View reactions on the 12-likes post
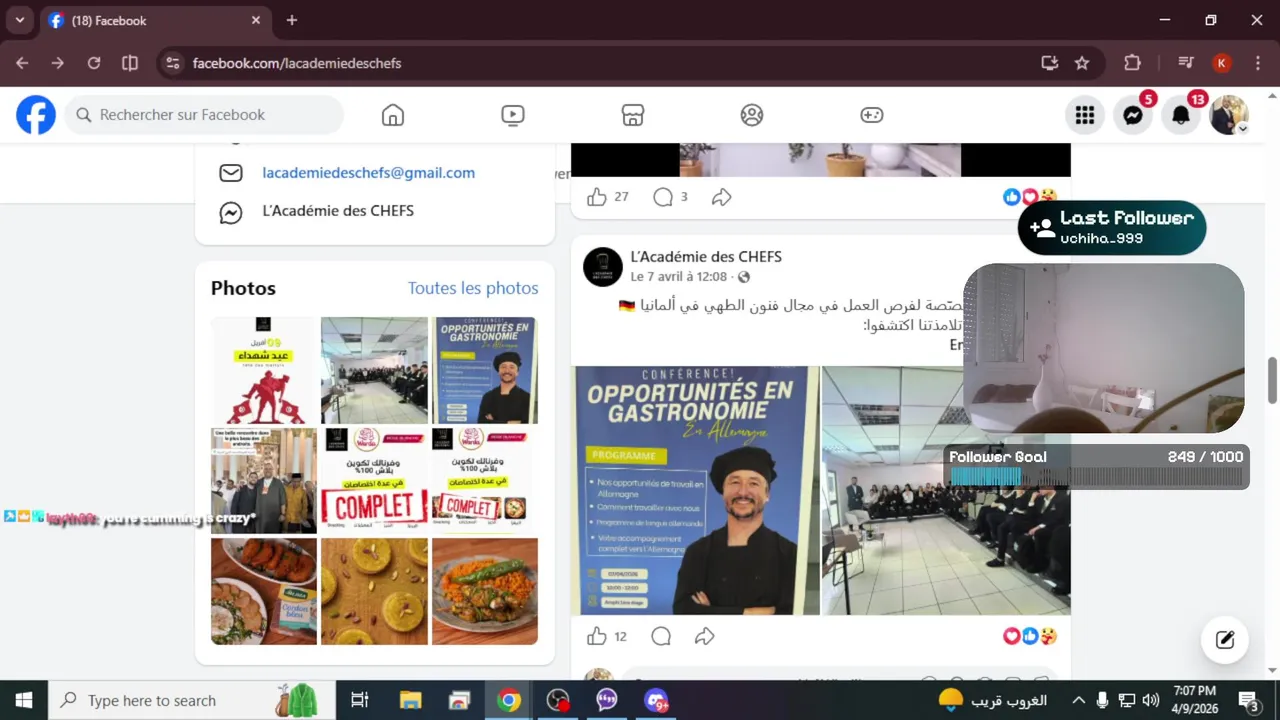1280x720 pixels. [x=1030, y=636]
